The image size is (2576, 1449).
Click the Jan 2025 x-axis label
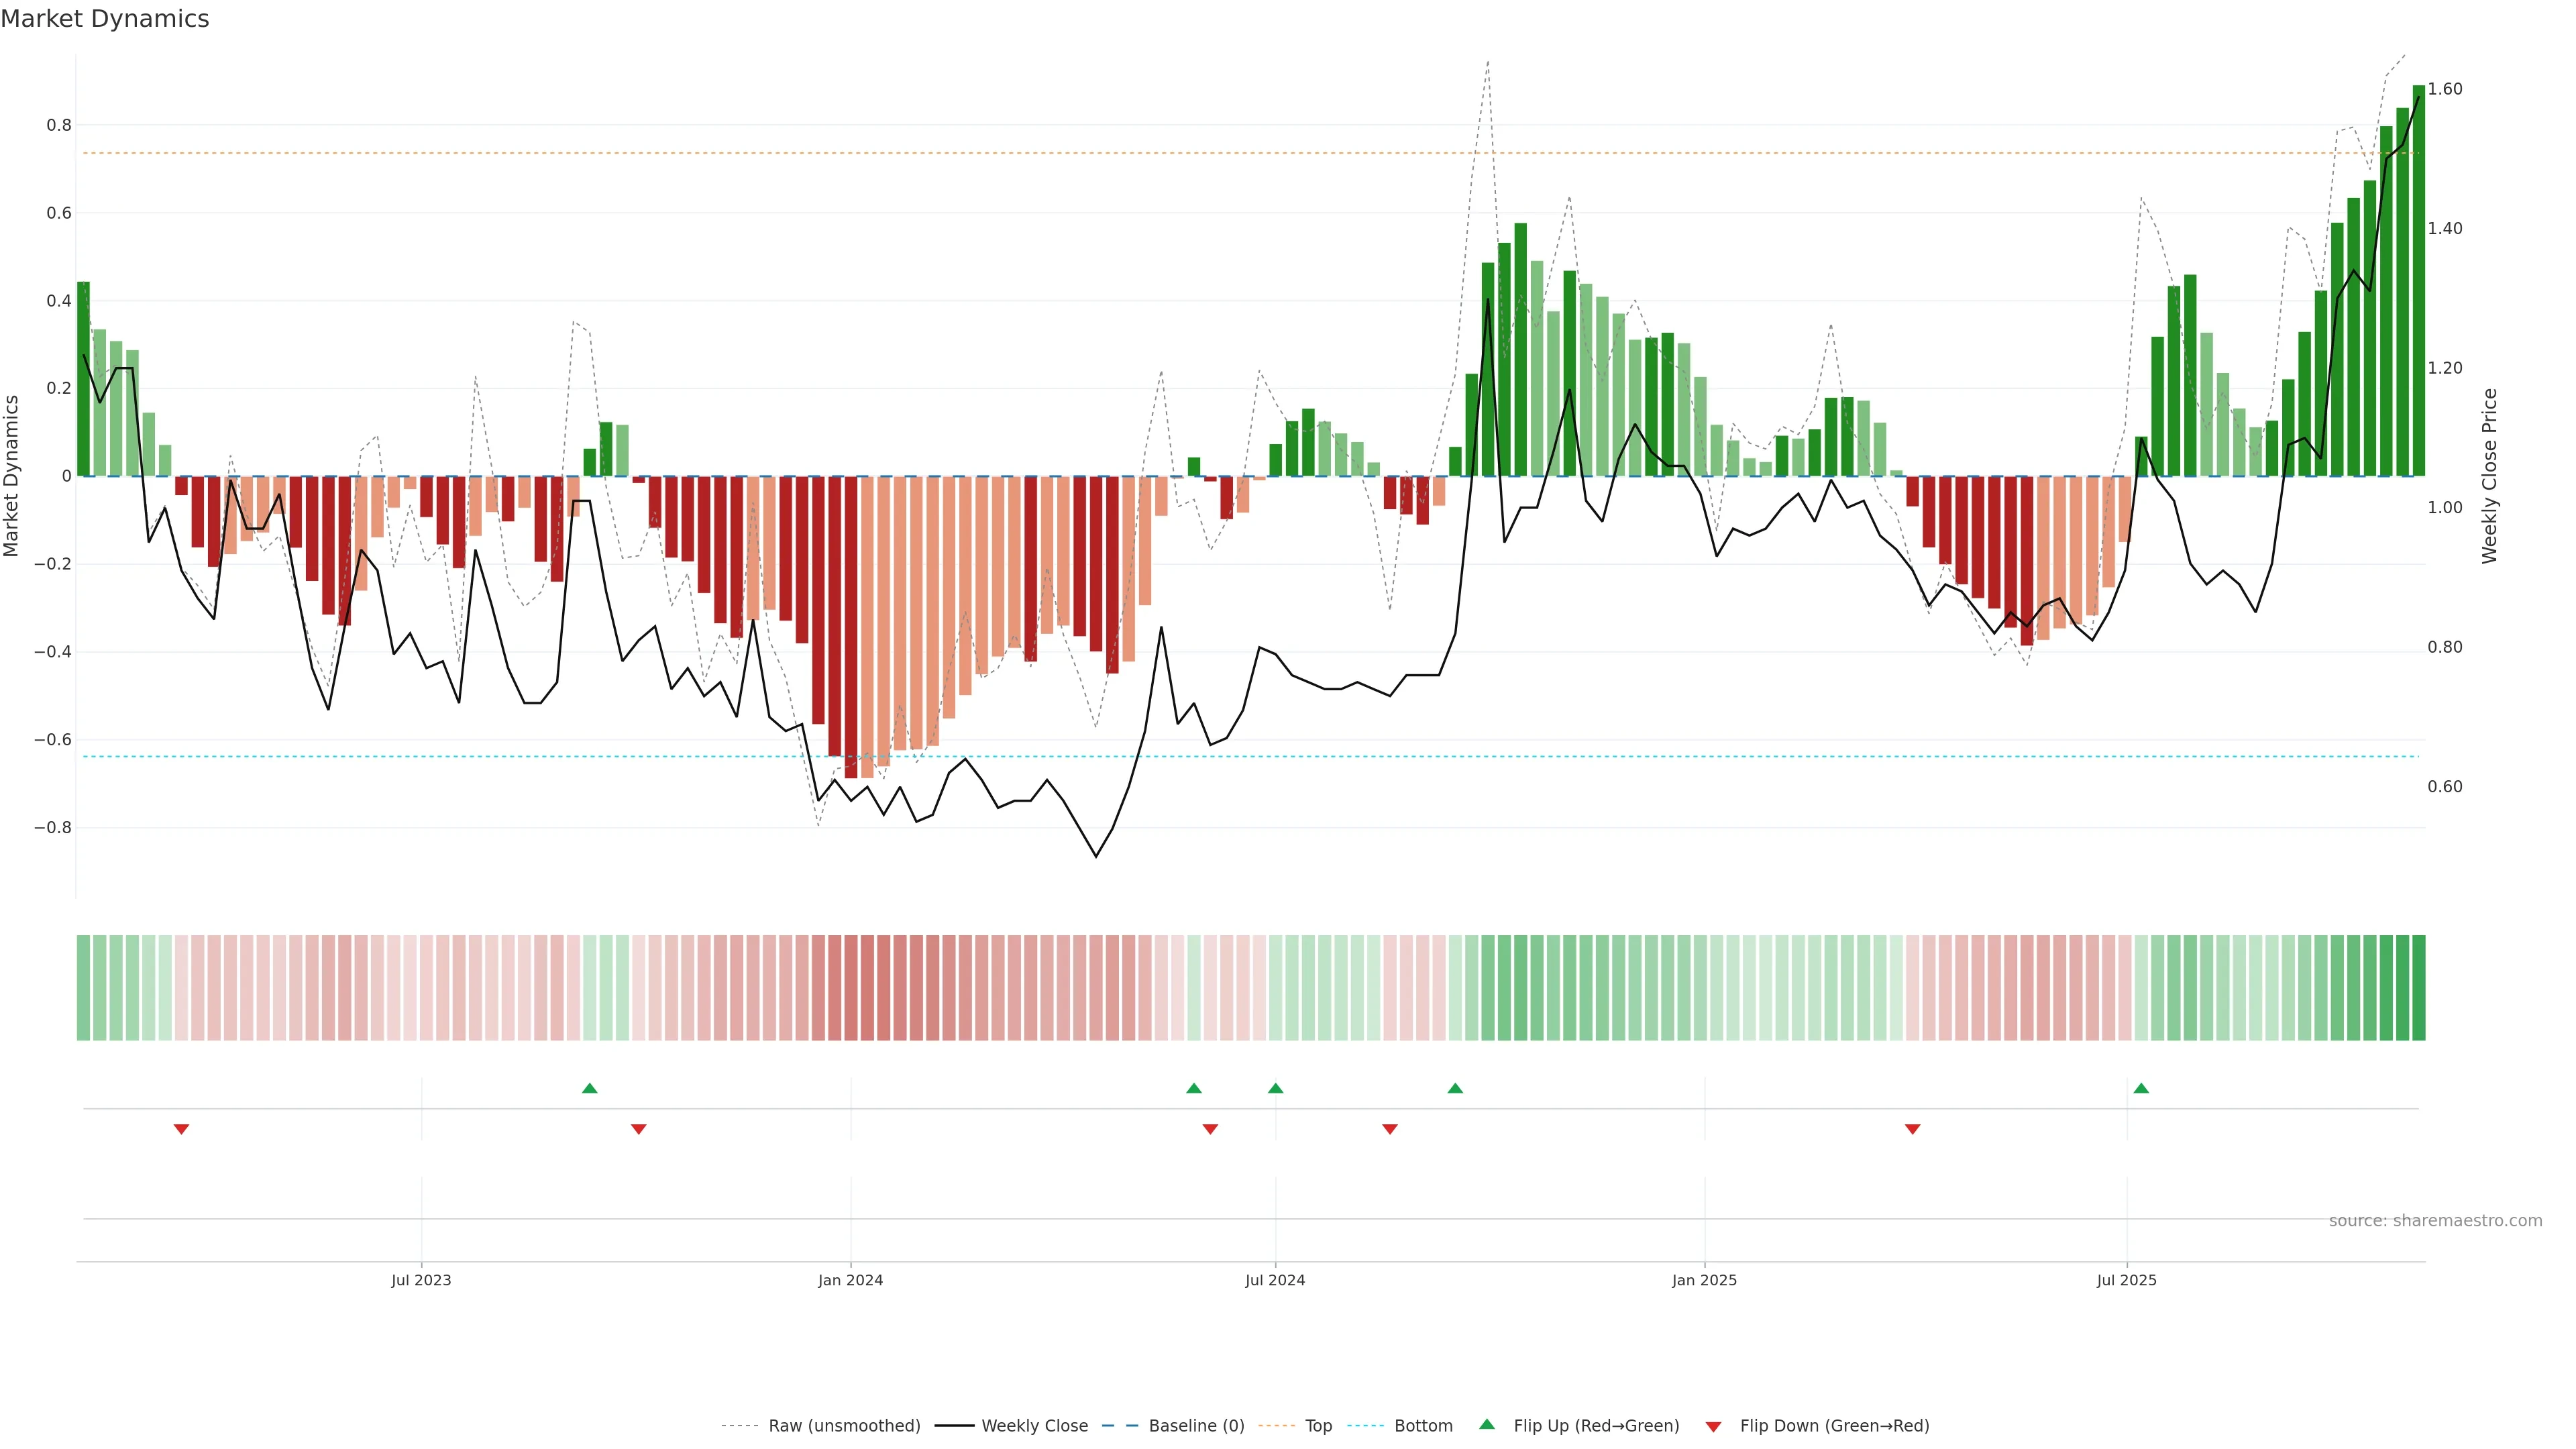(x=1704, y=1280)
